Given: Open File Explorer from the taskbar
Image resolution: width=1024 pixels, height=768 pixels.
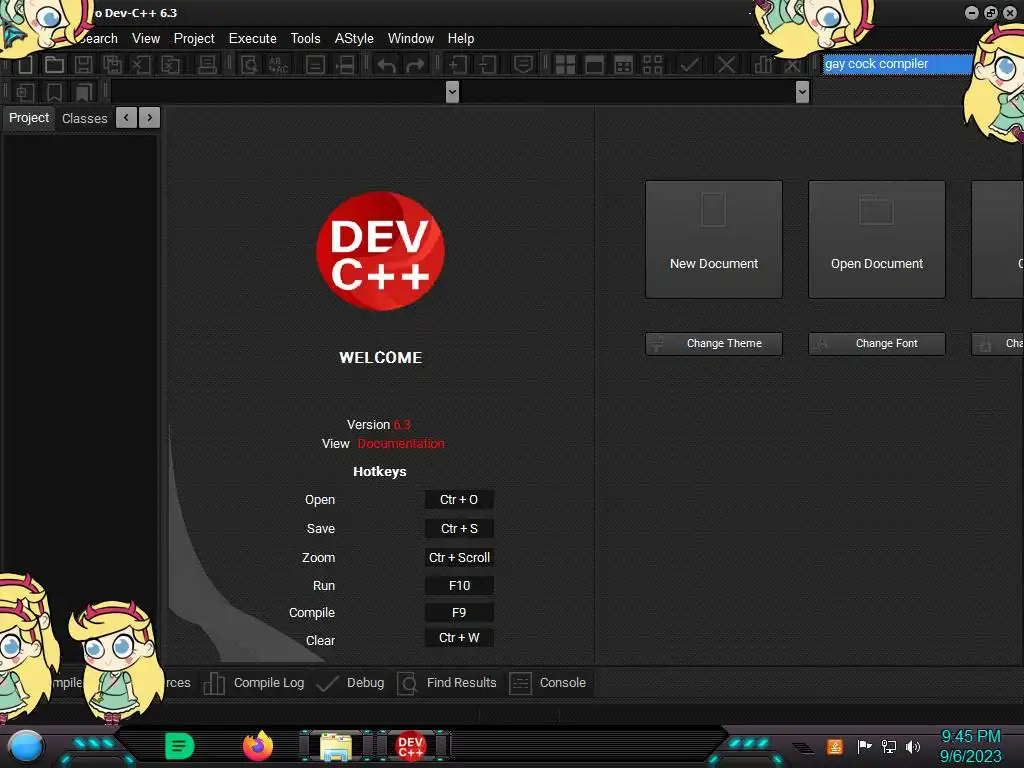Looking at the screenshot, I should point(336,746).
